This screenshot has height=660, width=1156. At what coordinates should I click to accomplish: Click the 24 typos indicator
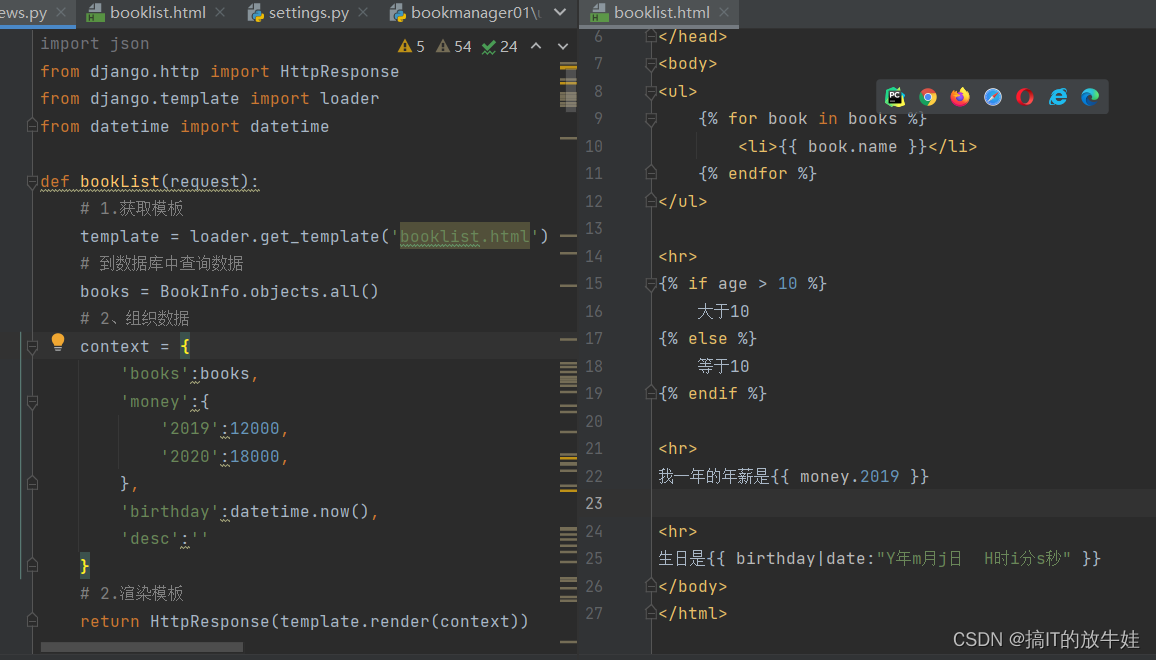(x=499, y=46)
